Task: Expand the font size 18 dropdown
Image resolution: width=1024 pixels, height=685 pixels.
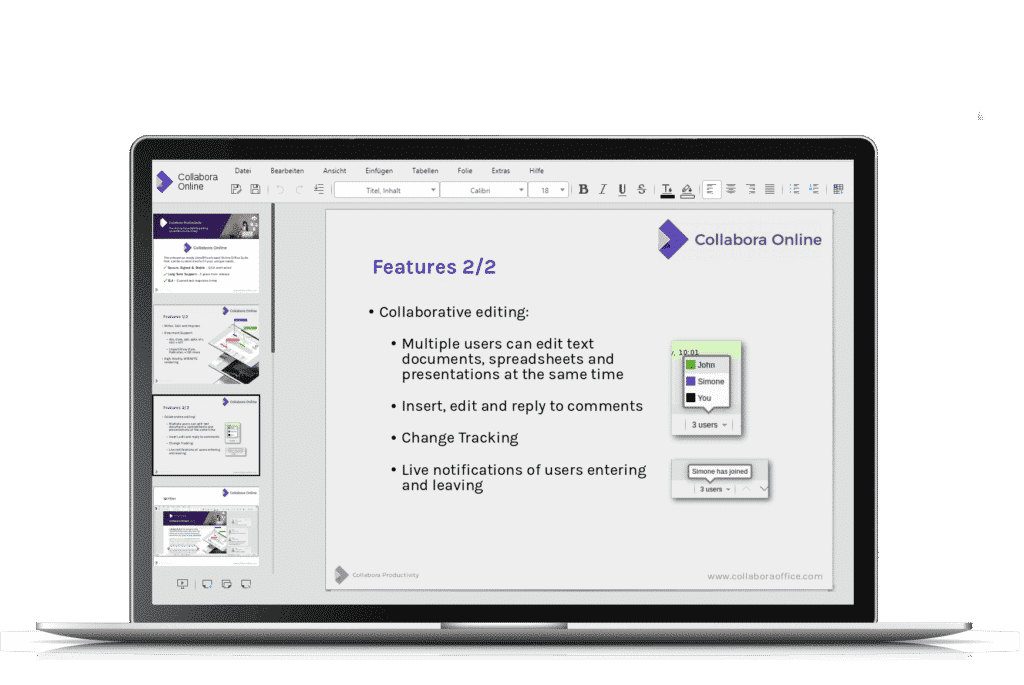Action: (562, 190)
